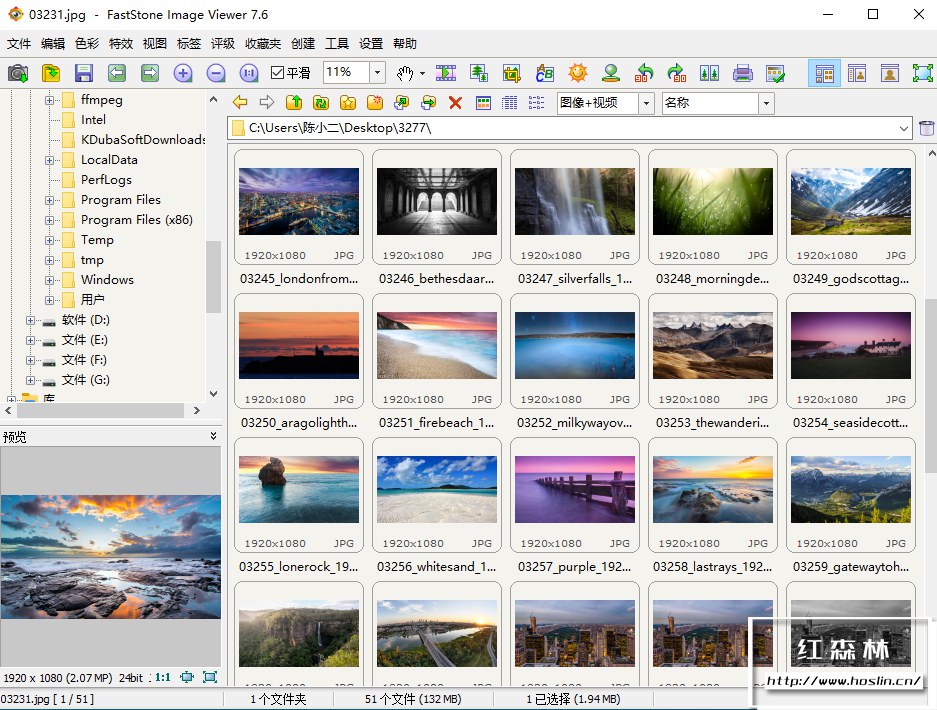937x710 pixels.
Task: Click the acquire from scanner camera icon
Action: (18, 73)
